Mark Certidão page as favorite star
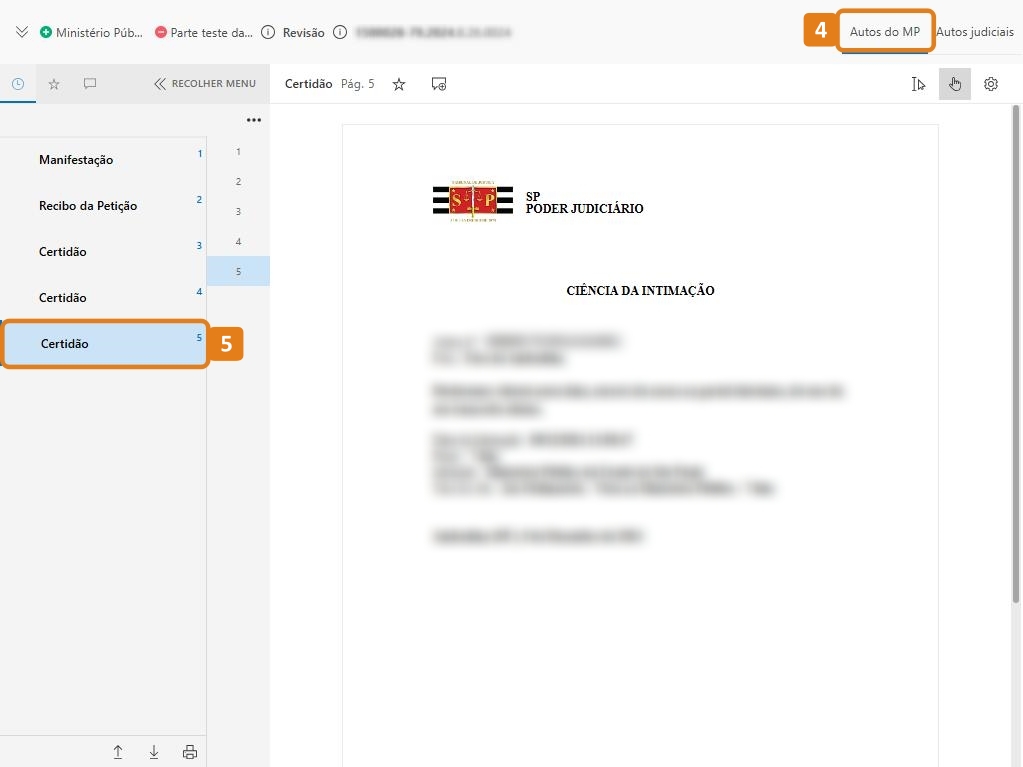1023x767 pixels. (399, 84)
